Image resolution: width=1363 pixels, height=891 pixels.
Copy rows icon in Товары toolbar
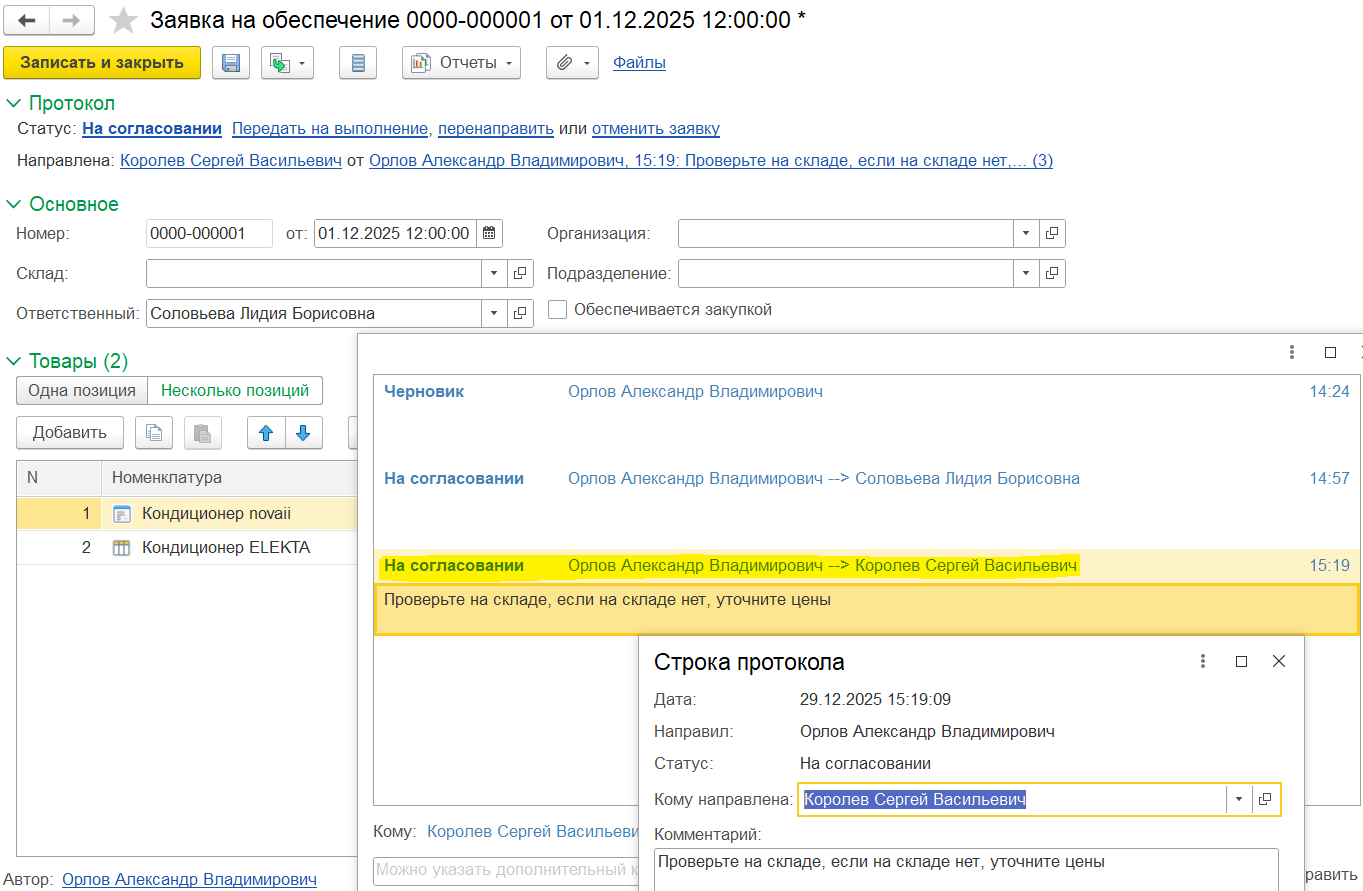click(x=154, y=433)
